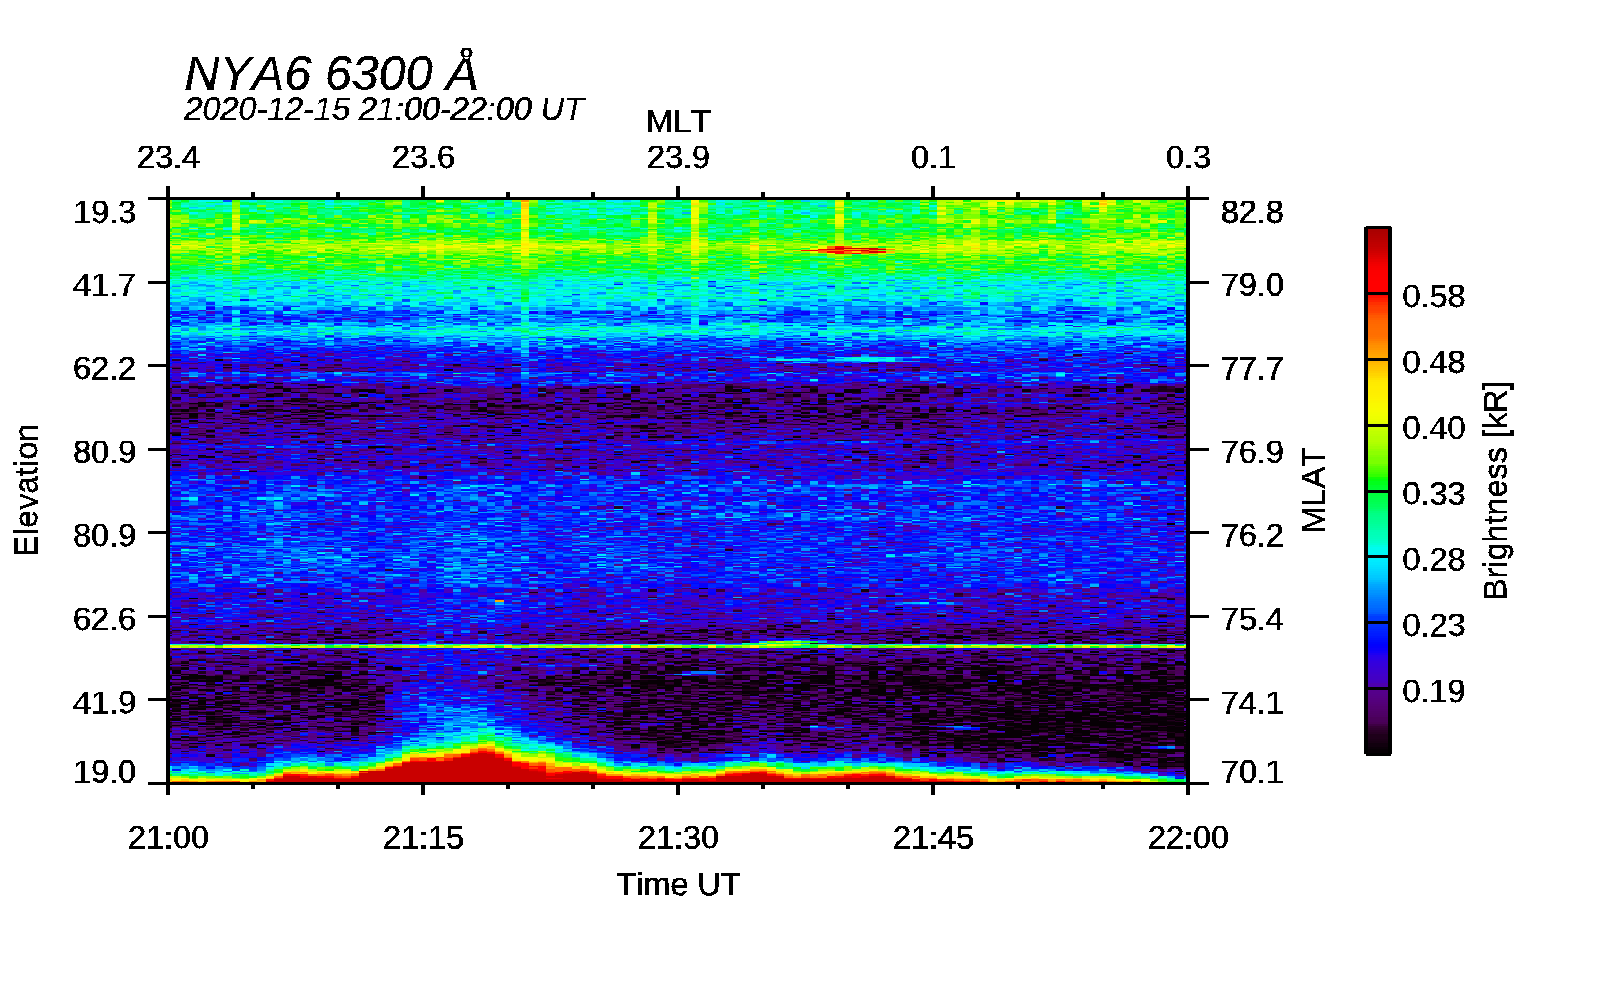The width and height of the screenshot is (1600, 1000).
Task: Click the time tick label "21:30"
Action: click(678, 838)
